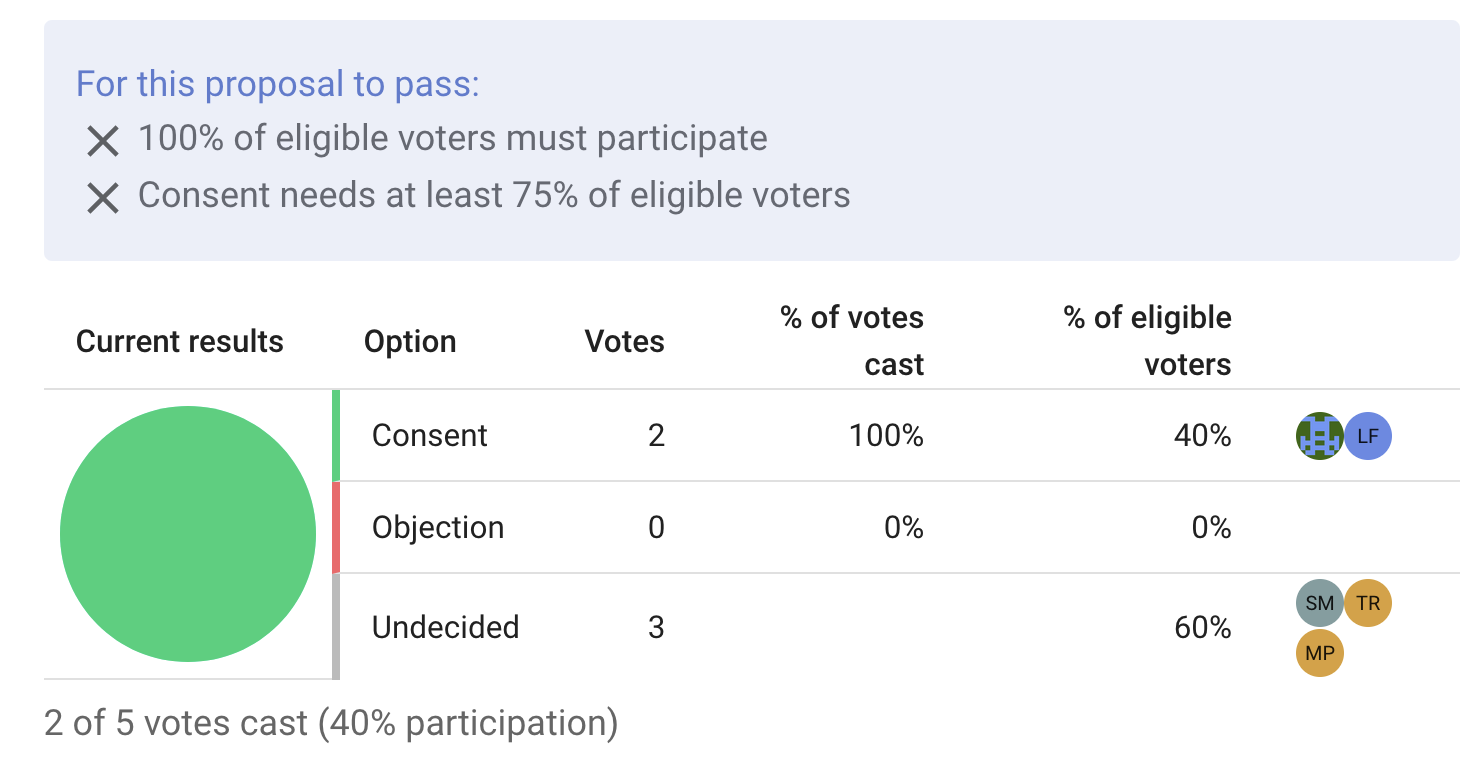Click the MP undecided voter avatar
Image resolution: width=1484 pixels, height=764 pixels.
[x=1320, y=653]
